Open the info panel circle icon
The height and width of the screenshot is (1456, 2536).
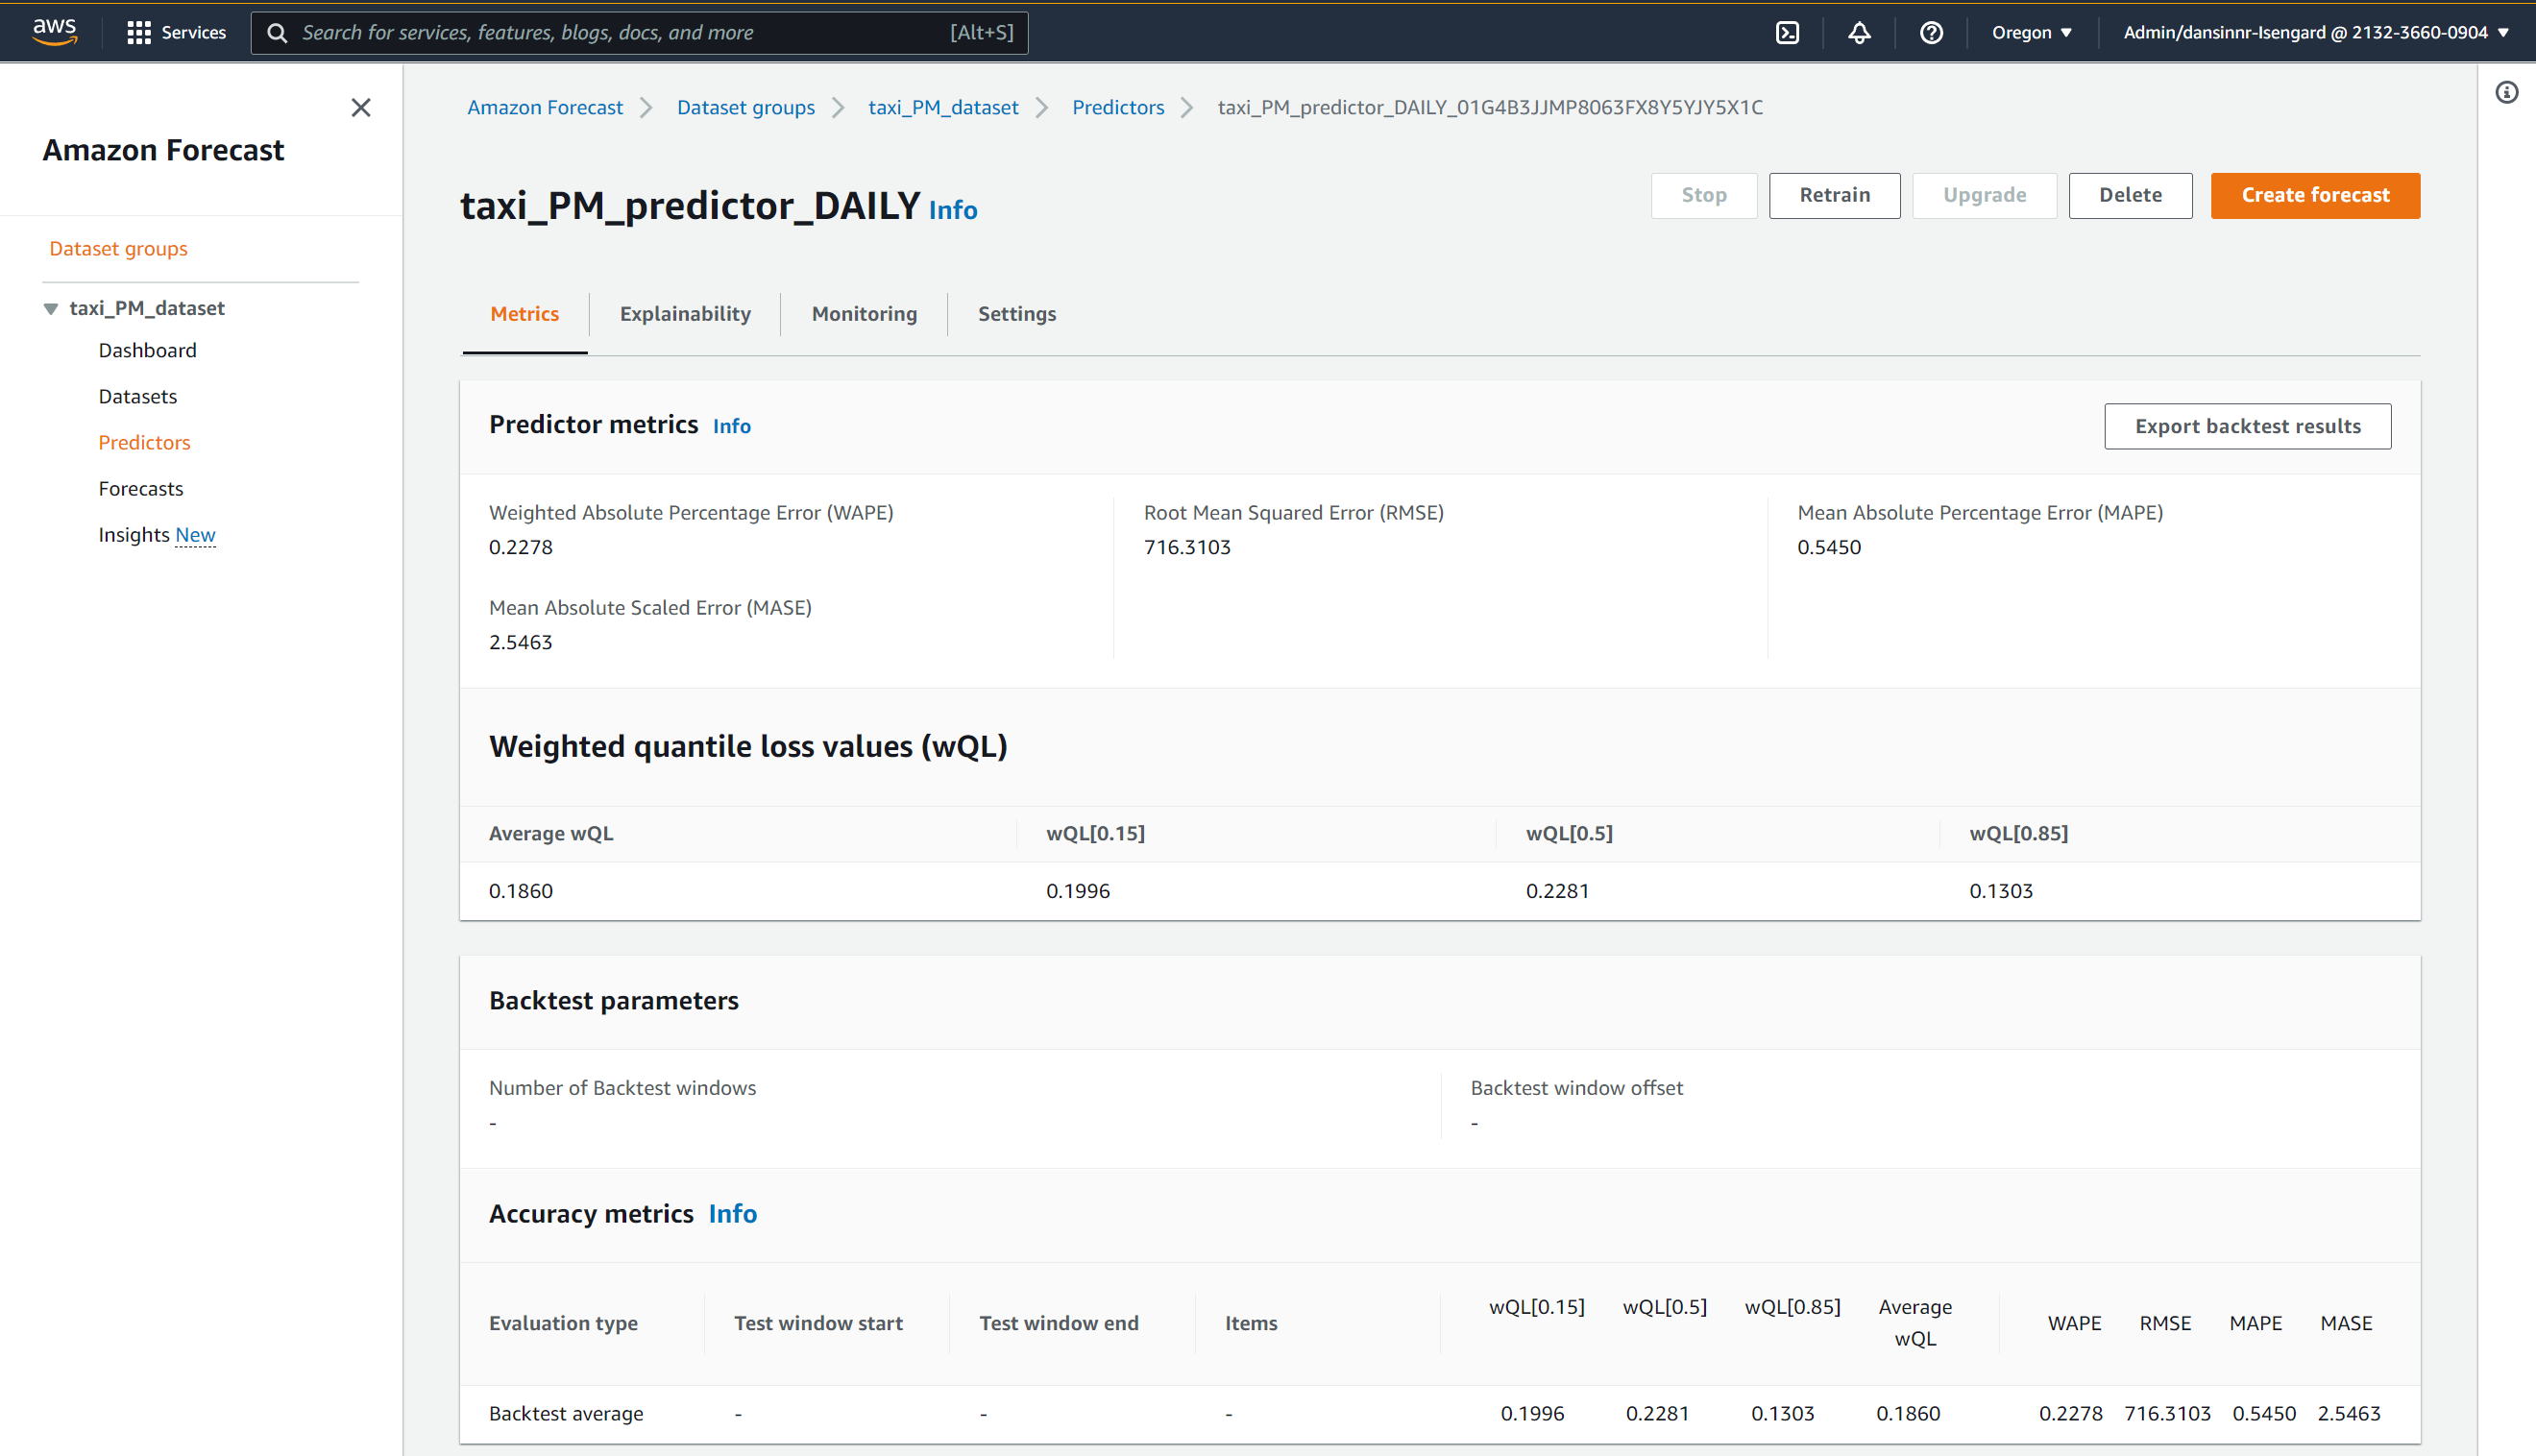pos(2506,93)
